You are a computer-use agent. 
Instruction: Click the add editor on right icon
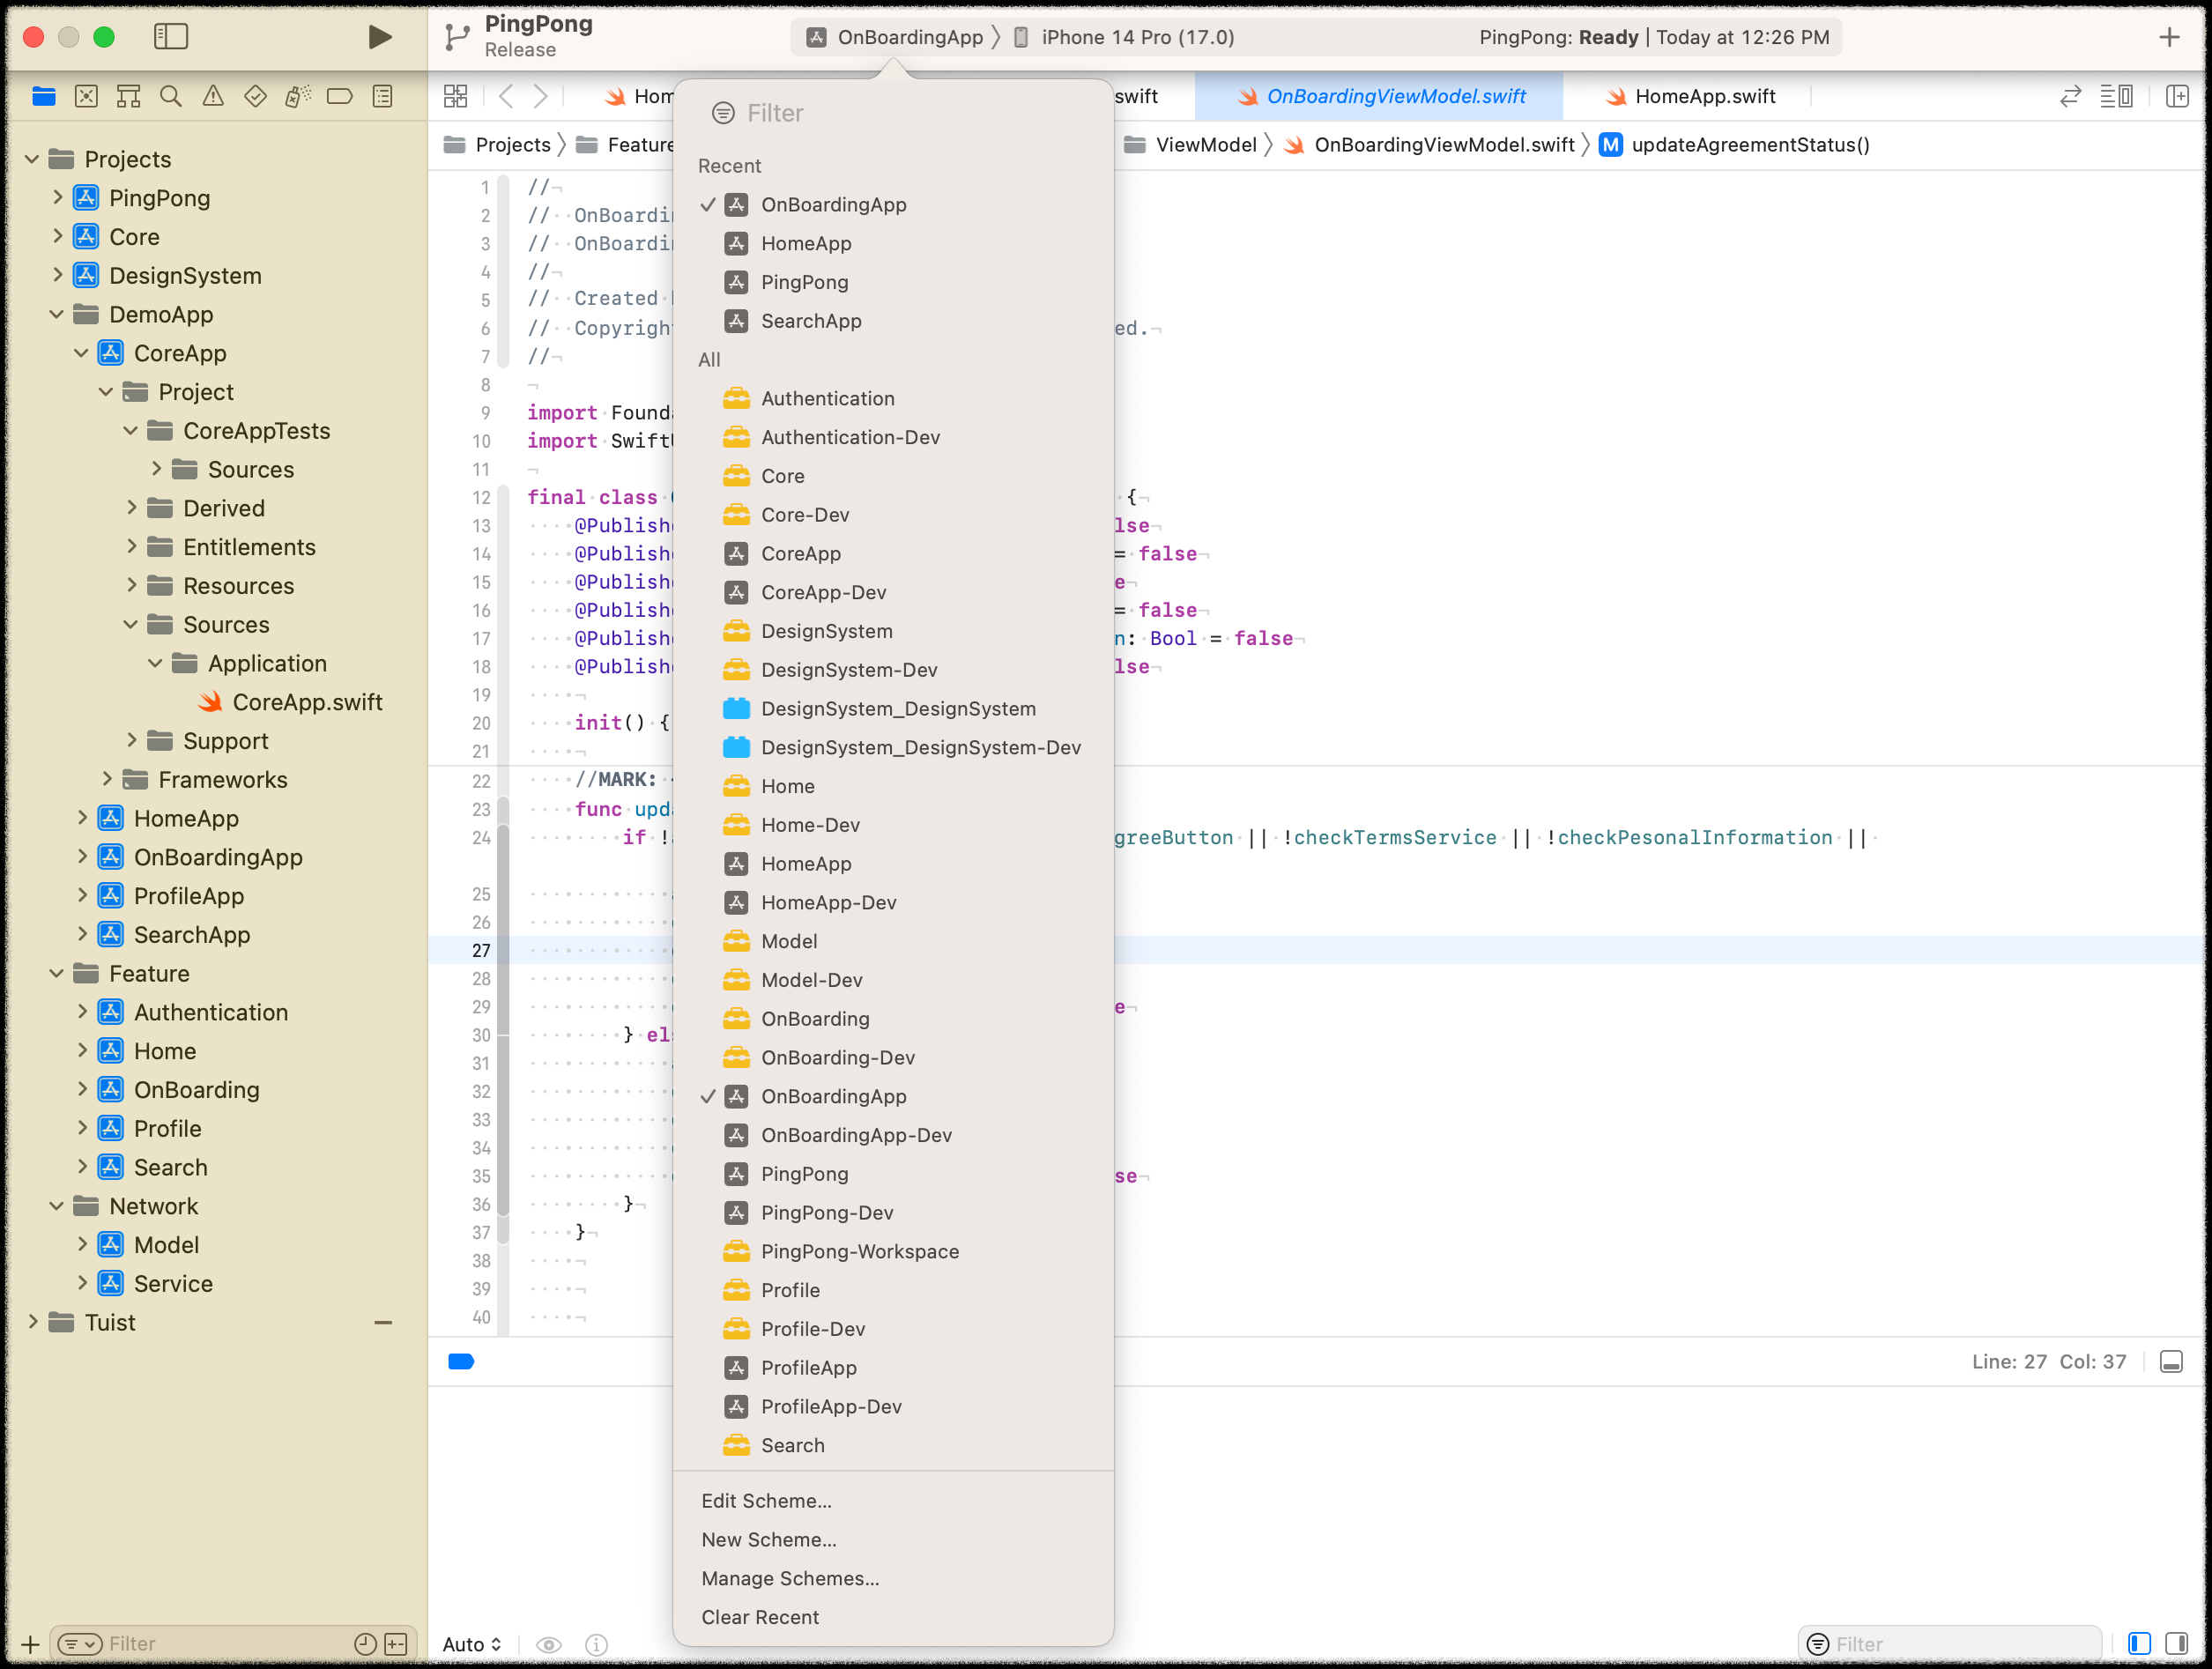2177,96
